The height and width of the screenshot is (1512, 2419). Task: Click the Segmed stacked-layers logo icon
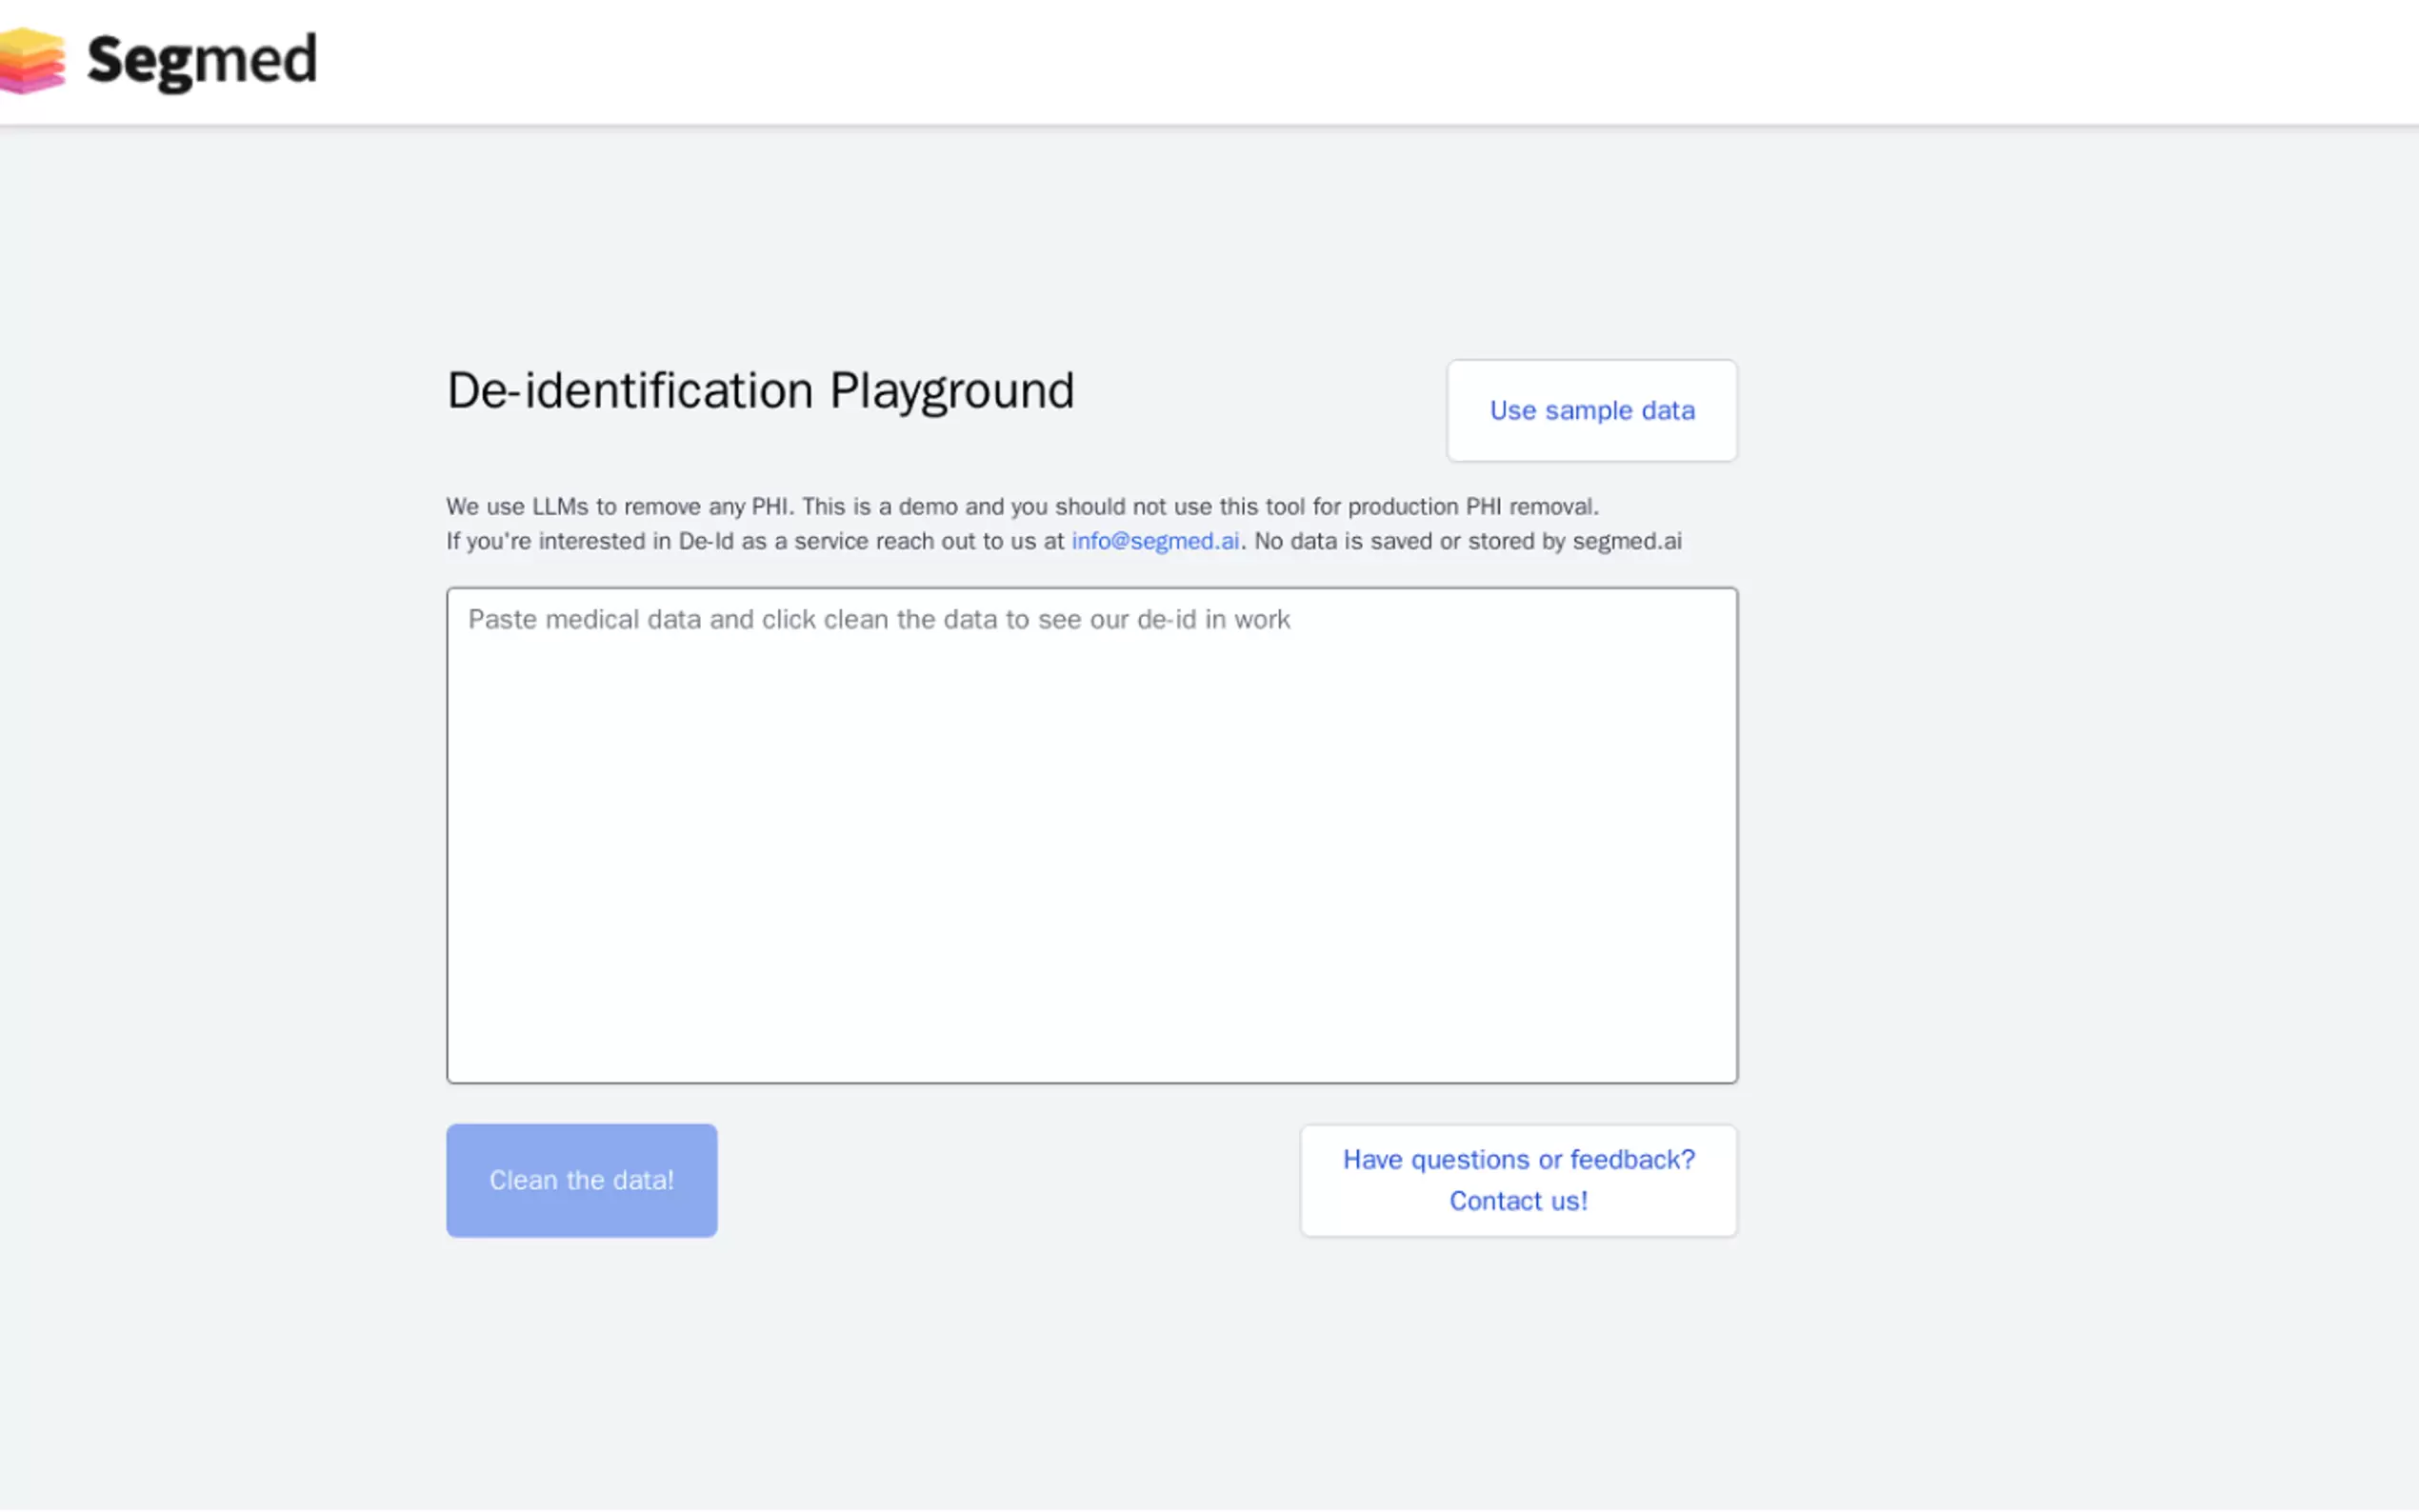point(32,61)
